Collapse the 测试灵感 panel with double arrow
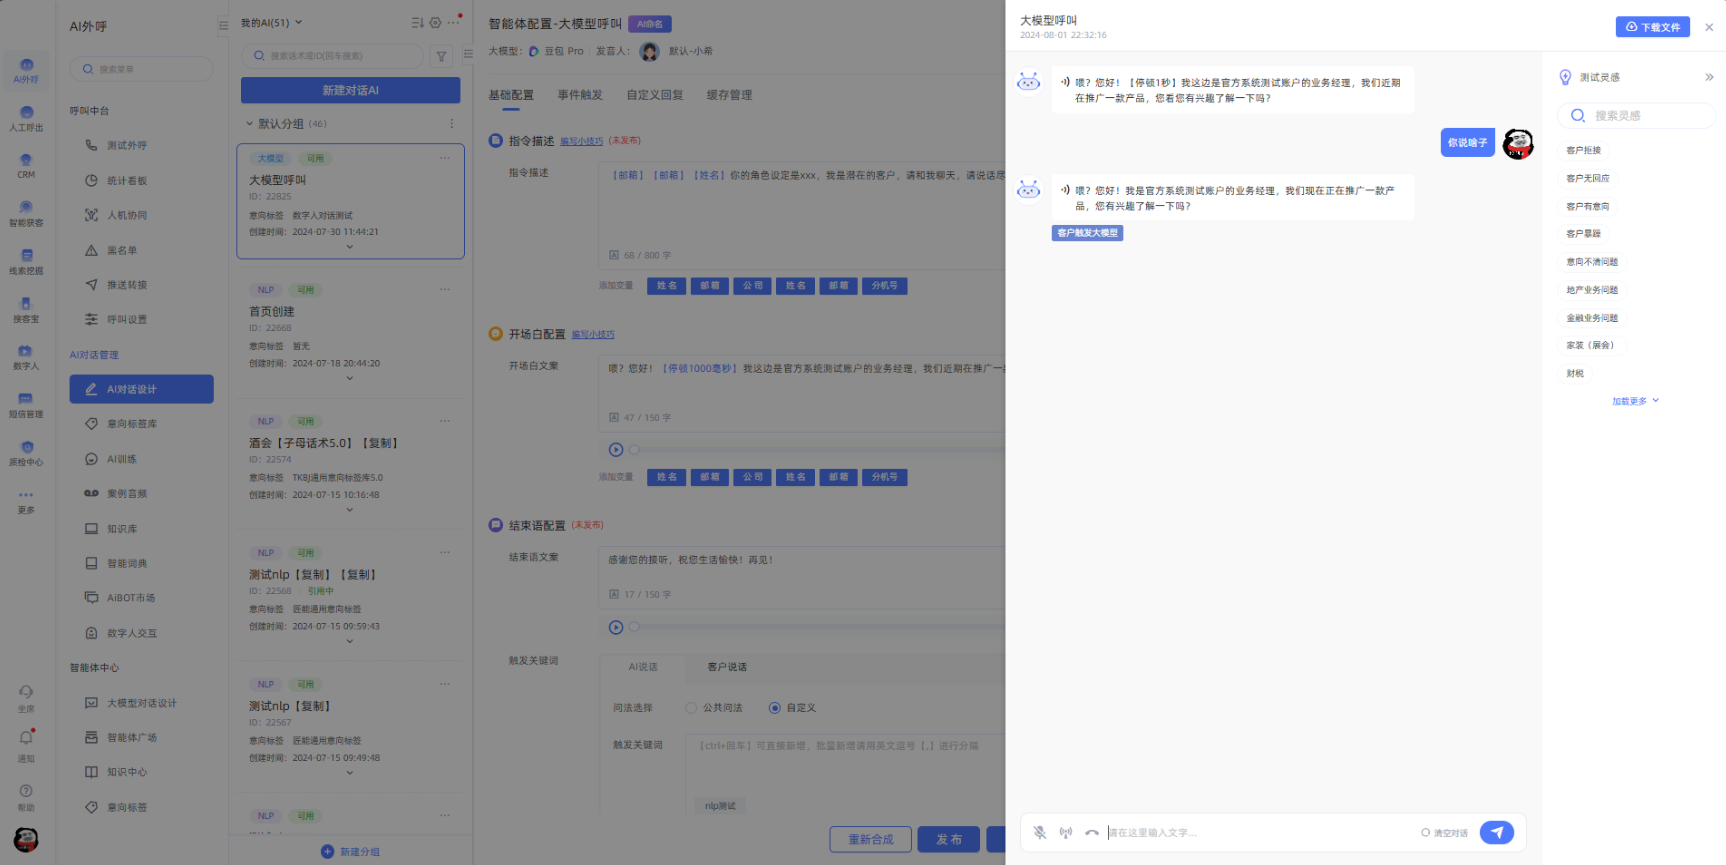 pyautogui.click(x=1709, y=77)
